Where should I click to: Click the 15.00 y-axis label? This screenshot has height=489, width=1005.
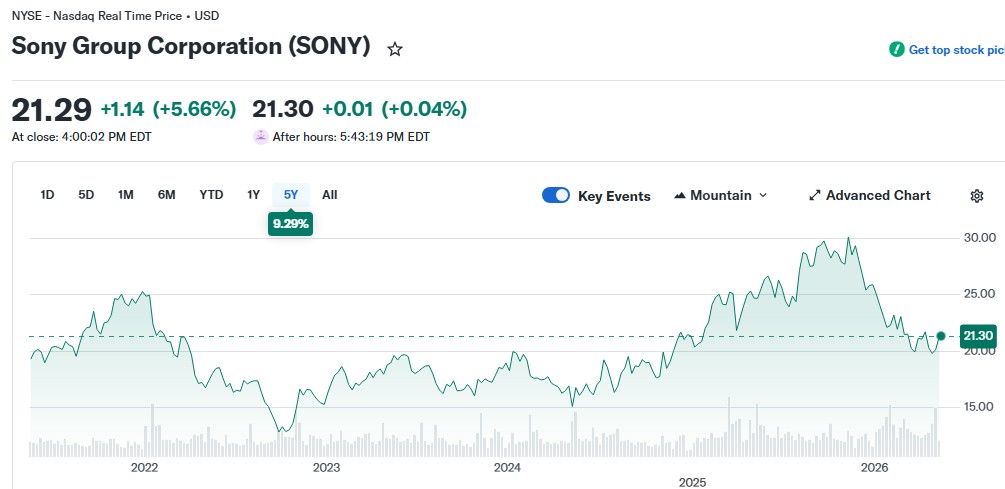[x=979, y=407]
